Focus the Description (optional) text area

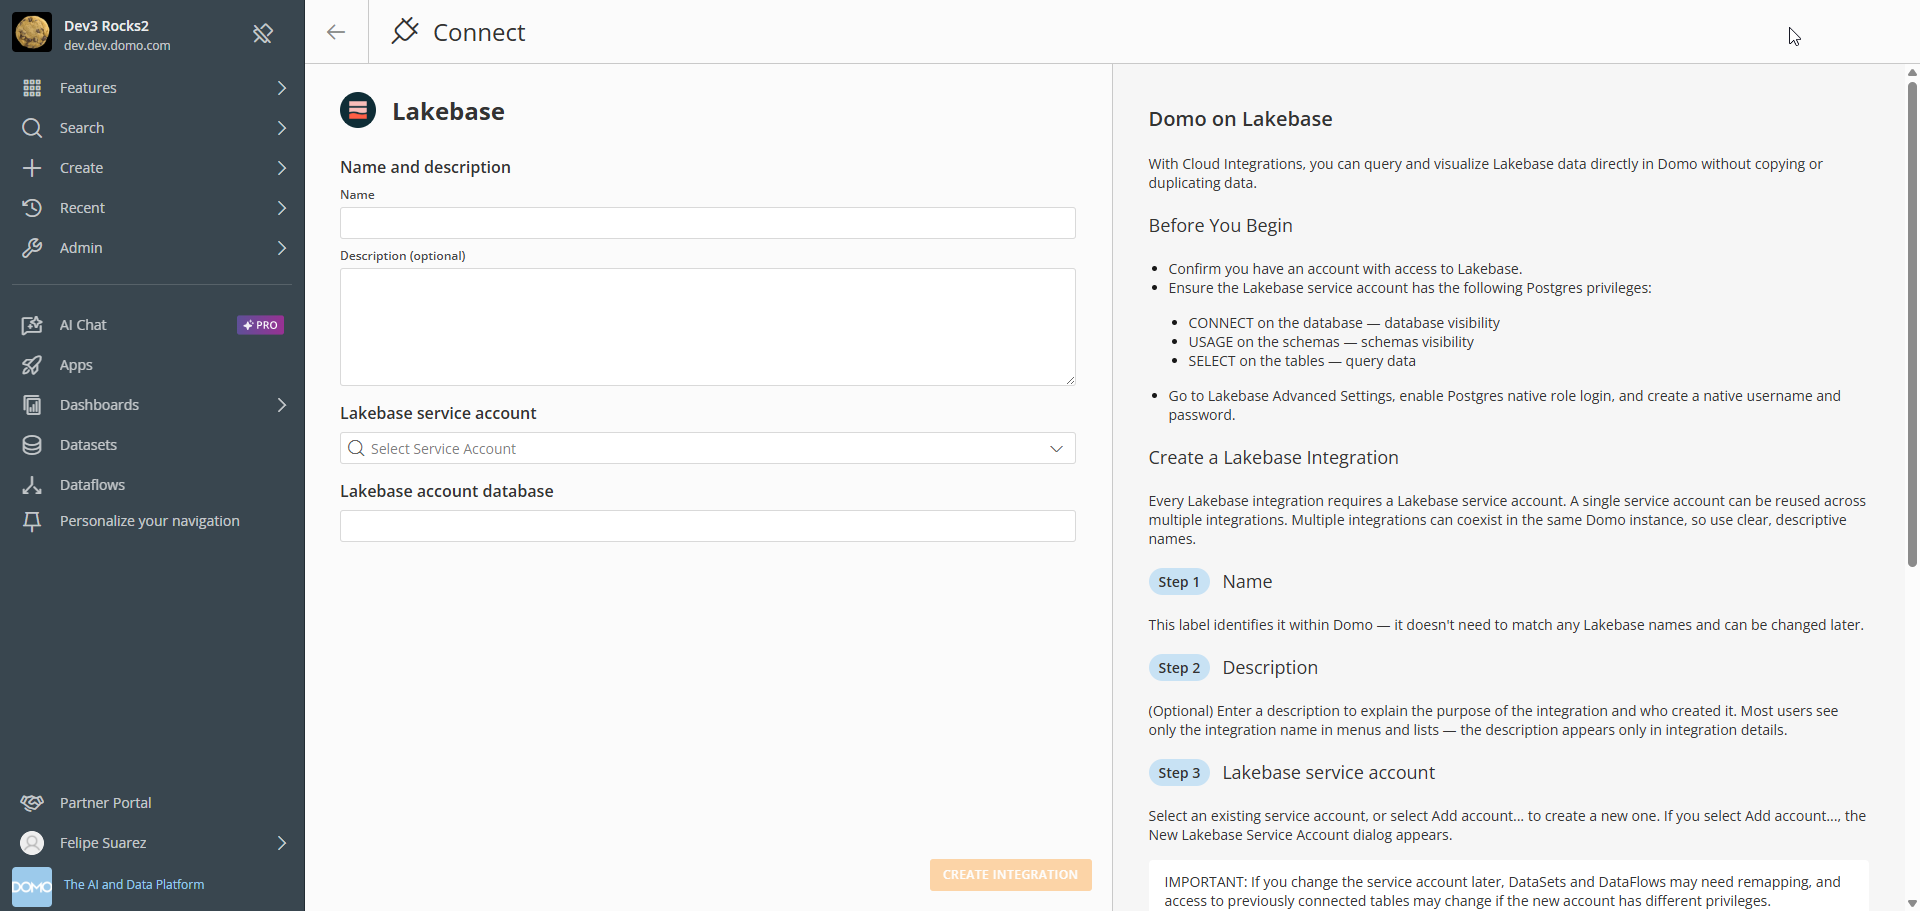point(708,327)
